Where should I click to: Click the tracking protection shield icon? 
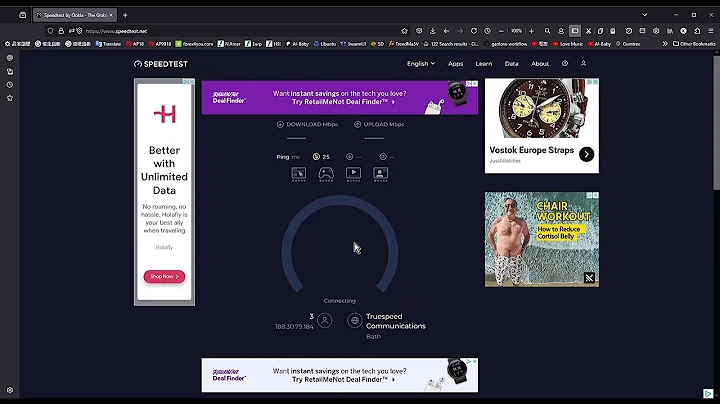coord(51,31)
